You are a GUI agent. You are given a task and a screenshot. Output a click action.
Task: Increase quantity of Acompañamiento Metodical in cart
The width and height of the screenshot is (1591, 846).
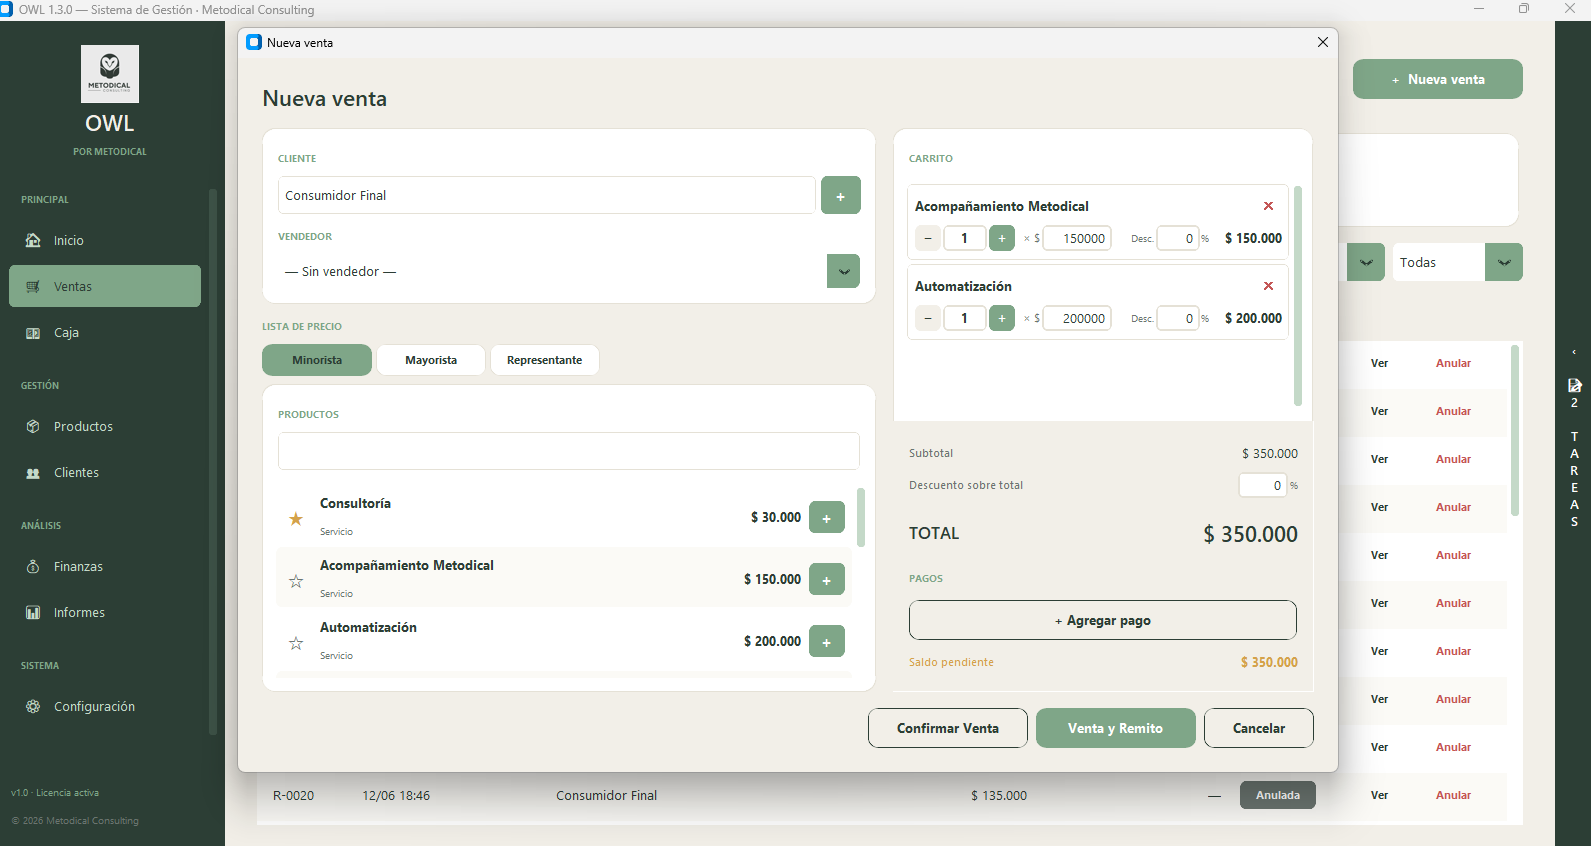click(1002, 238)
